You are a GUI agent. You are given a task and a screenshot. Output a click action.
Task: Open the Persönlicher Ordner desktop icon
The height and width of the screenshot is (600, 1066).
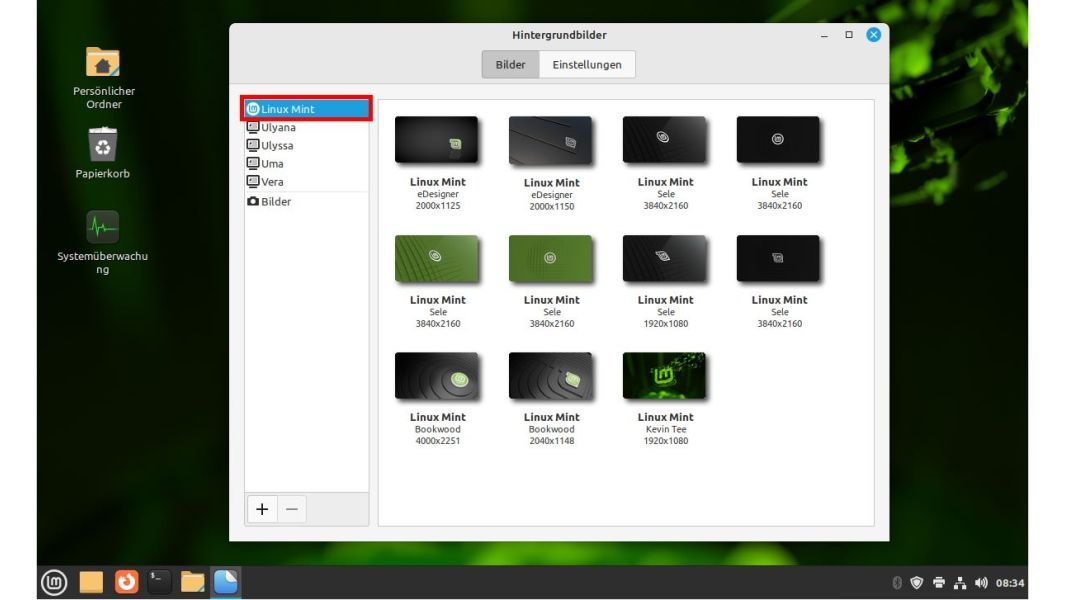coord(103,77)
